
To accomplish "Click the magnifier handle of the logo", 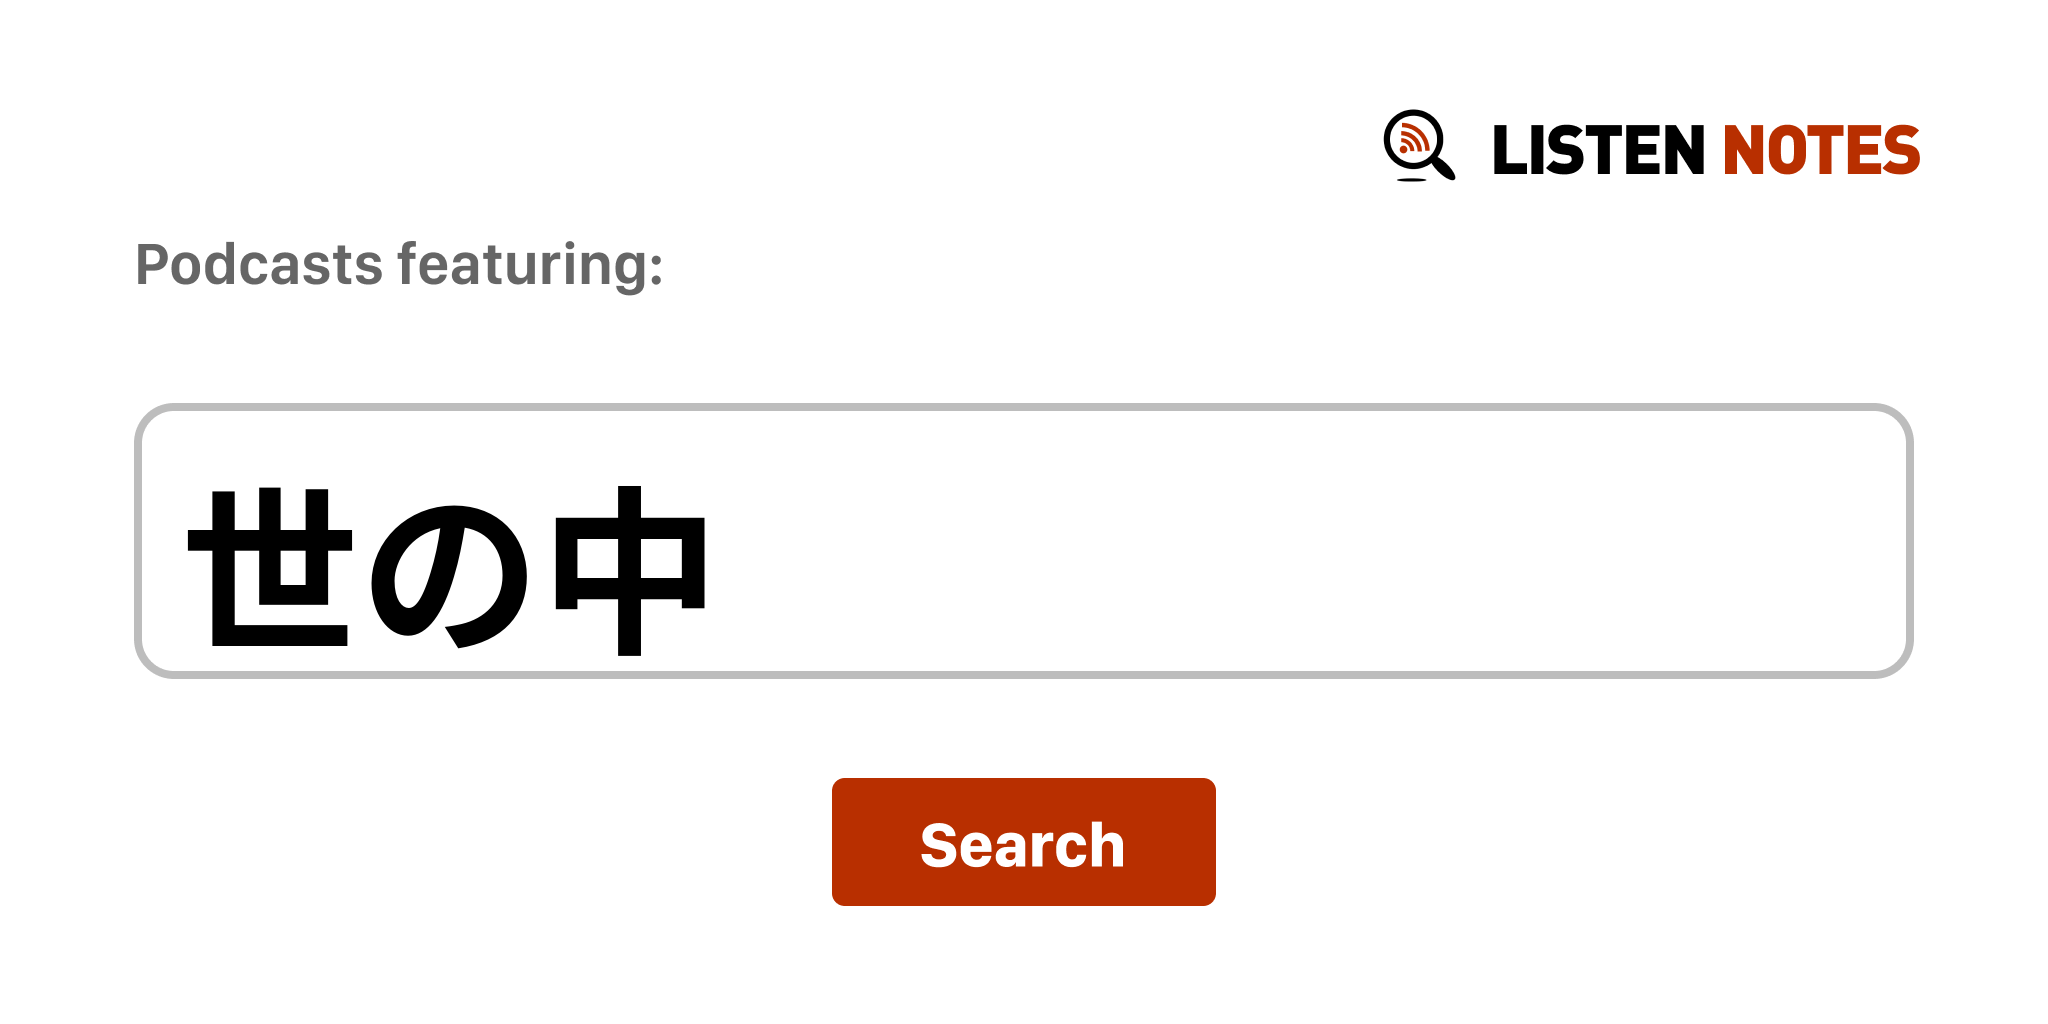I will click(x=1443, y=167).
